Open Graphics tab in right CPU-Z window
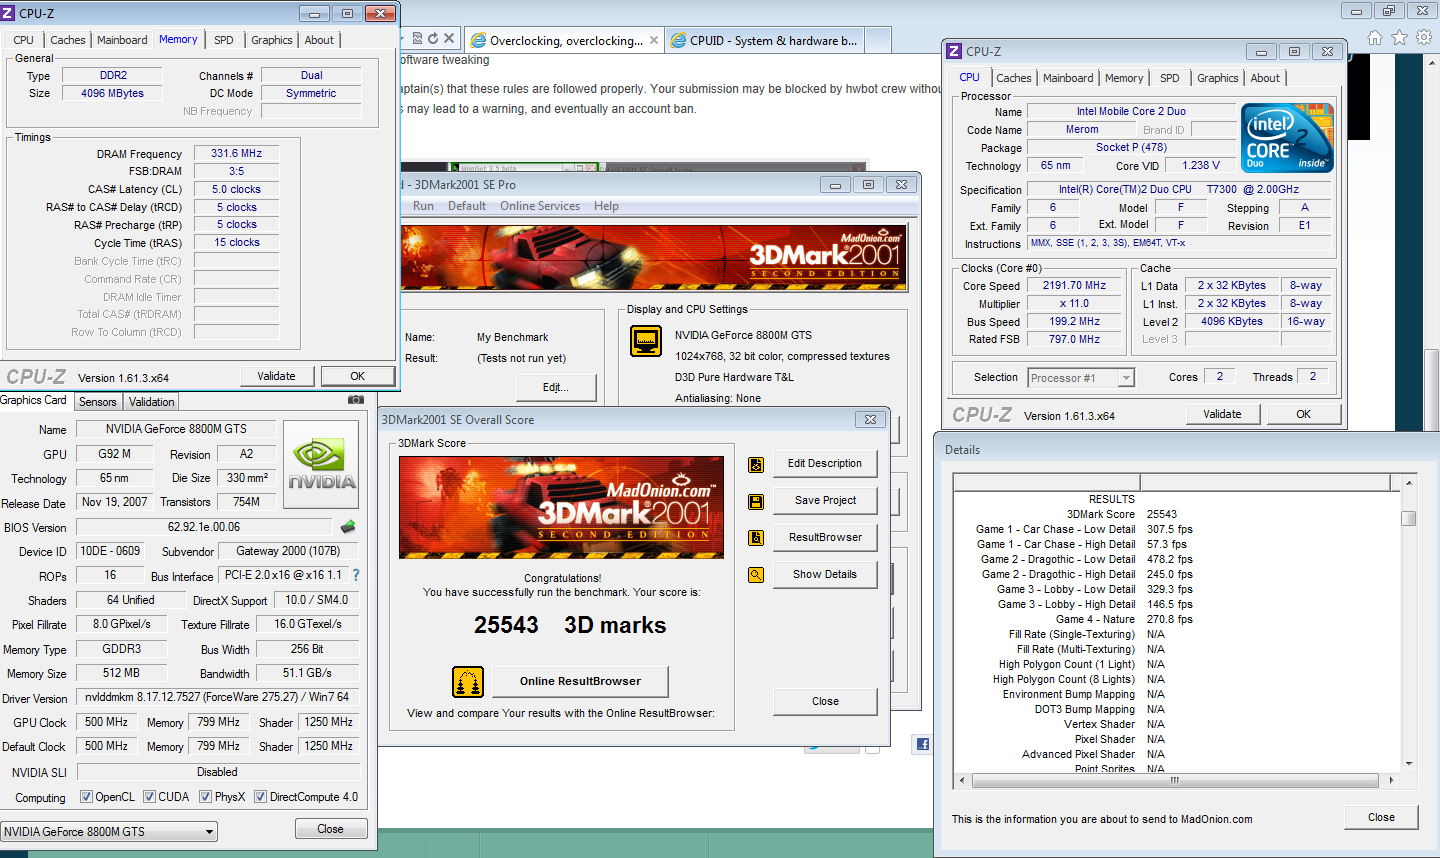This screenshot has height=858, width=1440. pyautogui.click(x=1217, y=78)
